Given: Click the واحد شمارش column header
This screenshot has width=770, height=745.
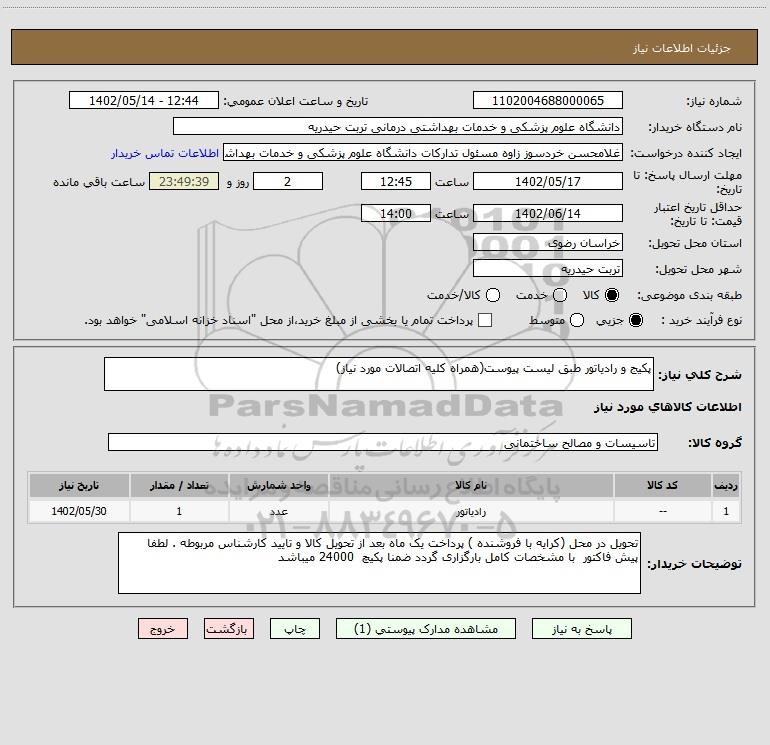Looking at the screenshot, I should click(x=278, y=485).
